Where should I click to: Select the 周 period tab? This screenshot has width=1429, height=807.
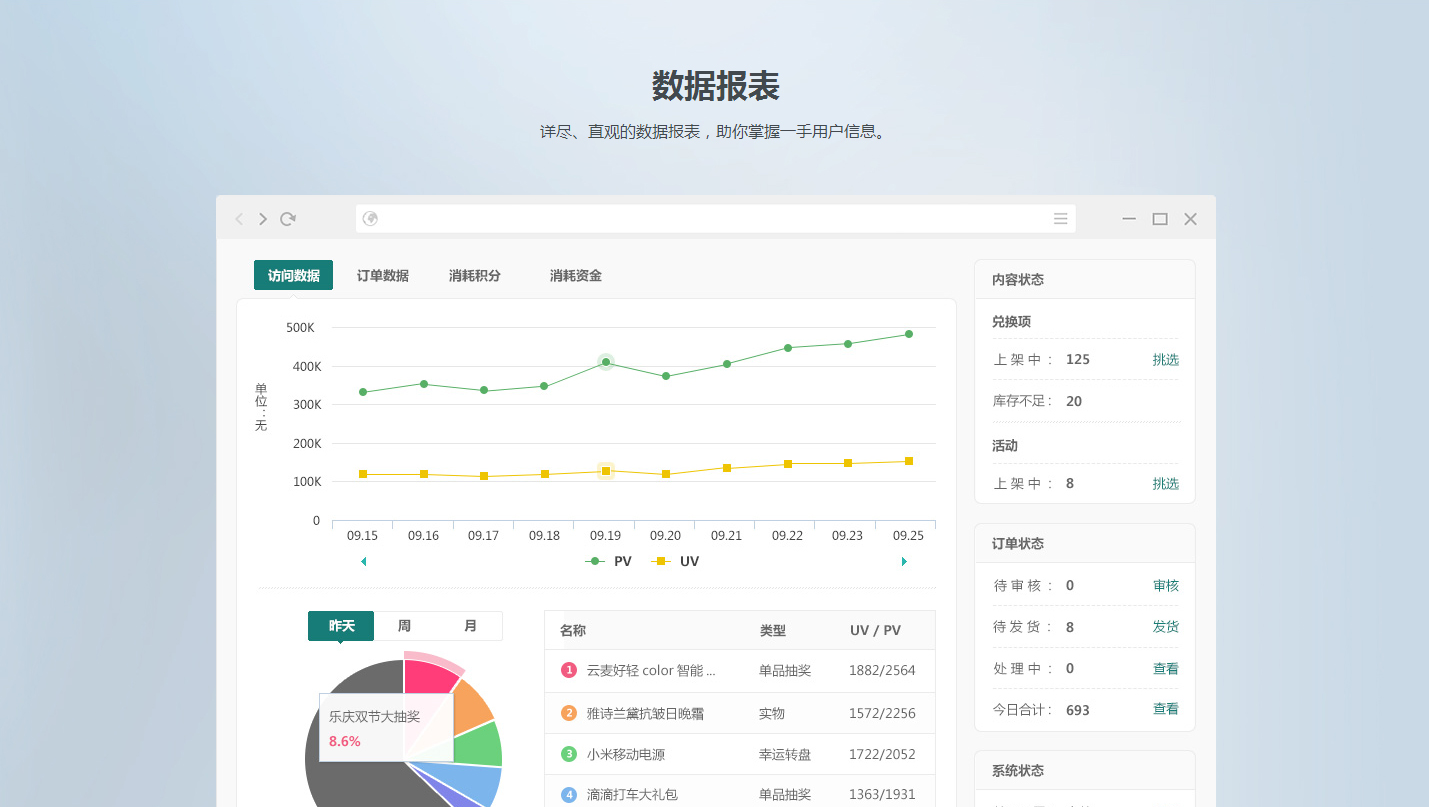tap(404, 626)
